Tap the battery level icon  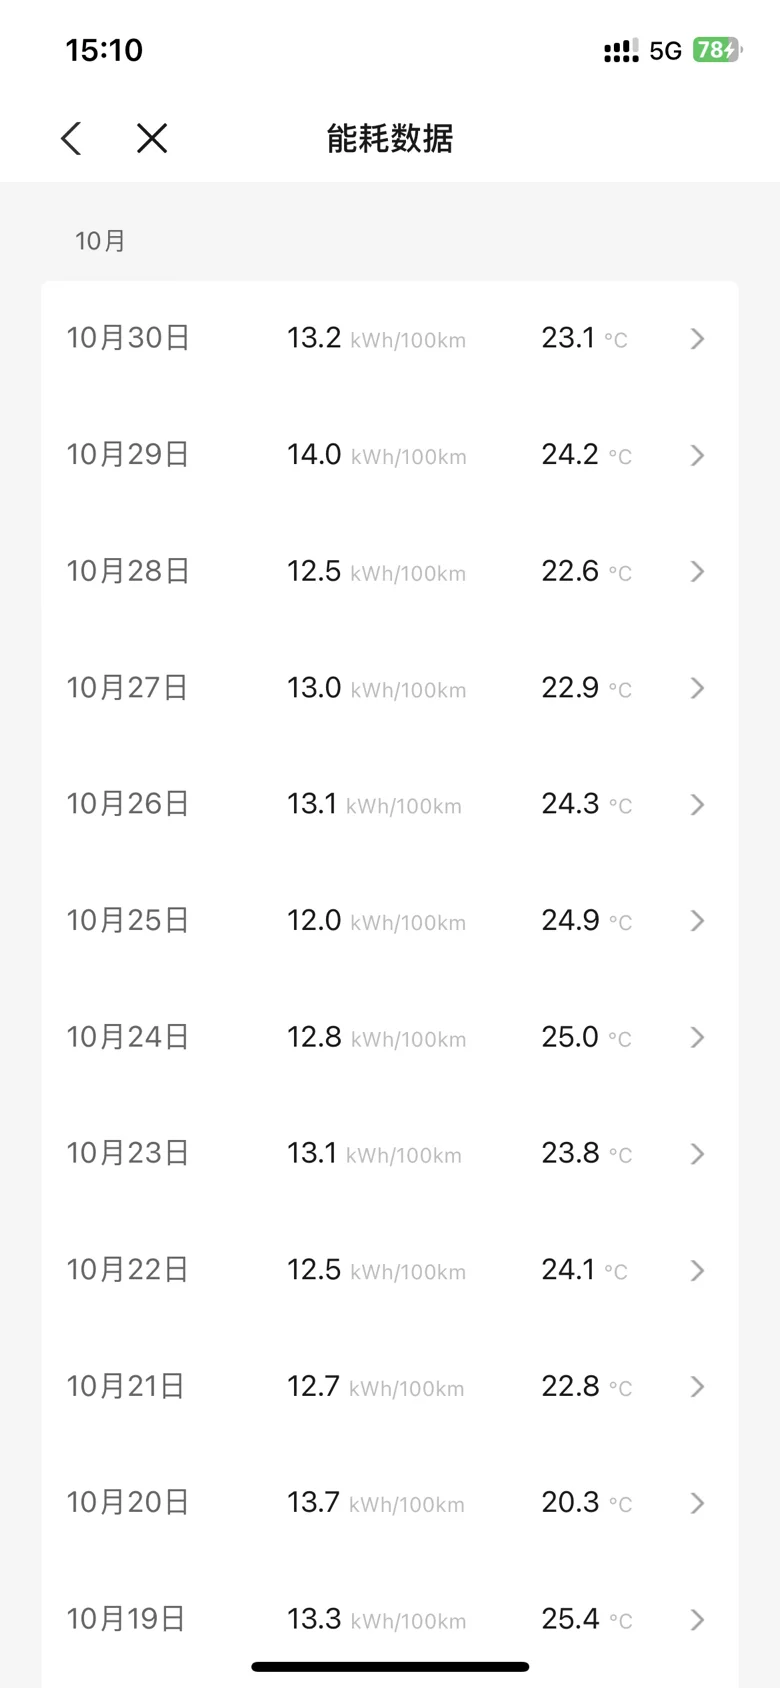(718, 50)
